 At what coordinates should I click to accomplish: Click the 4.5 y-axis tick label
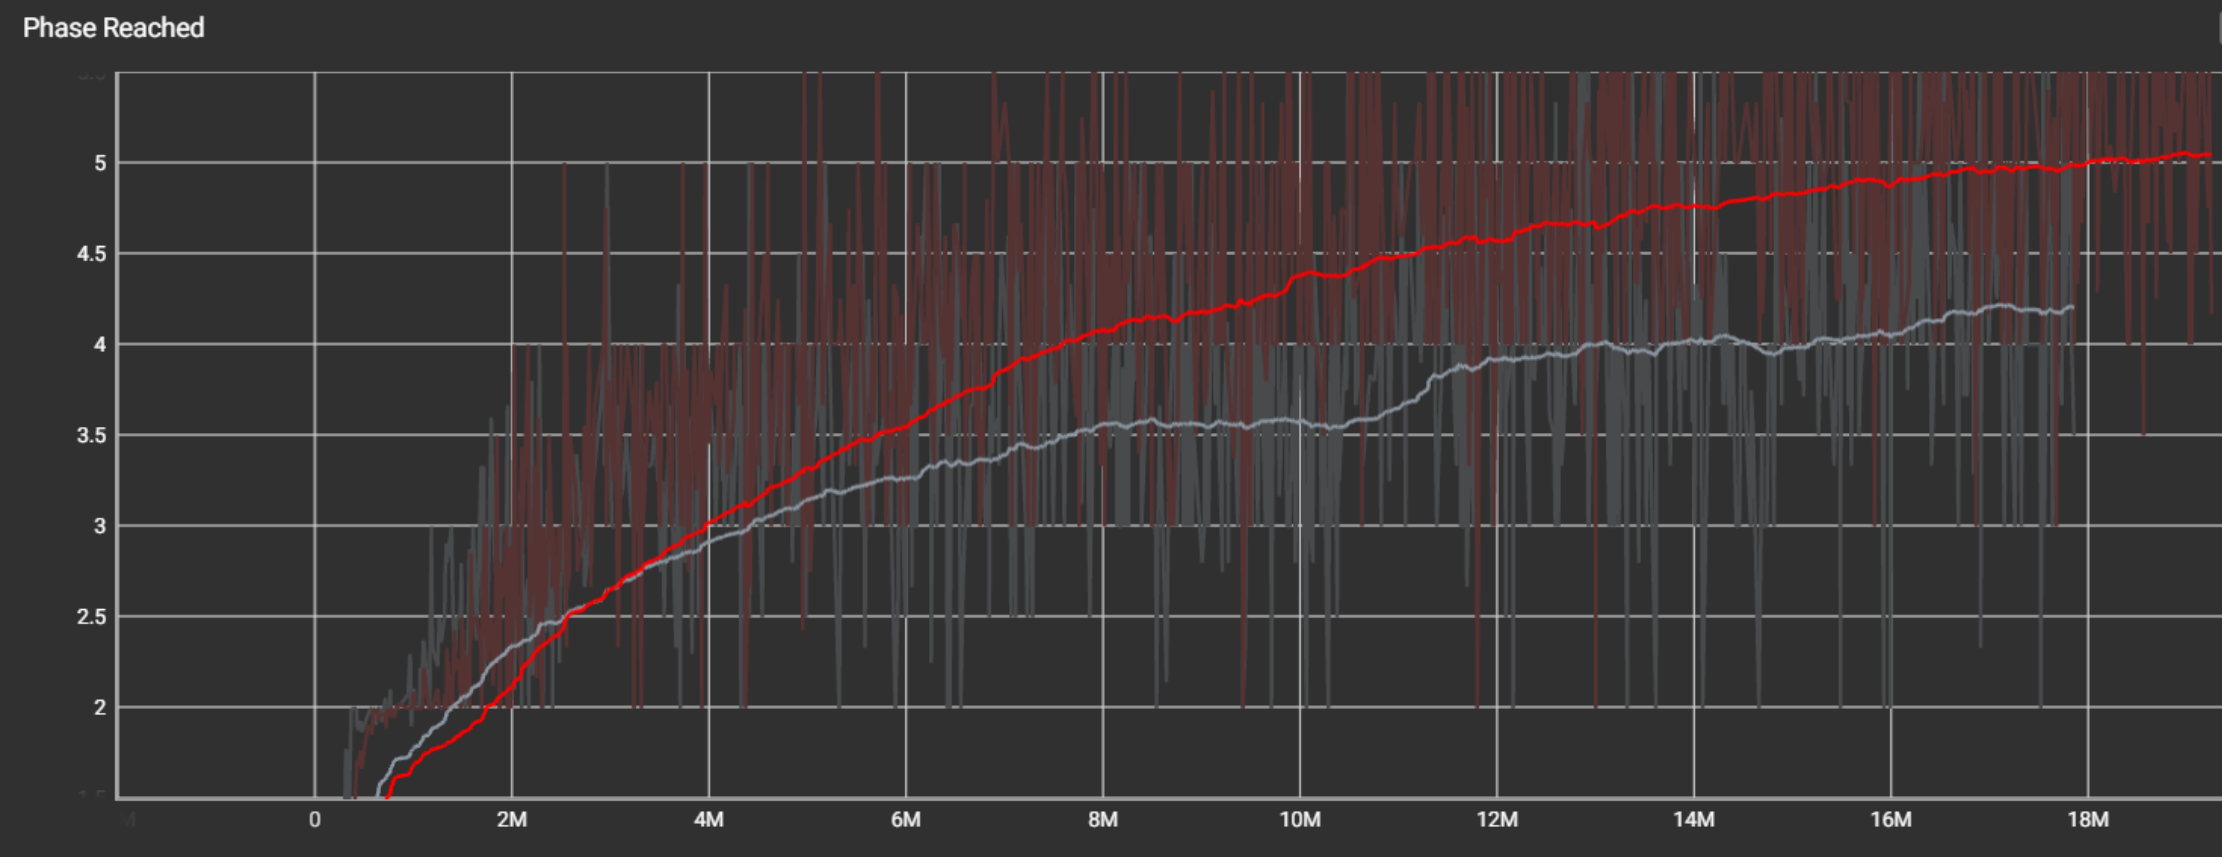point(92,254)
